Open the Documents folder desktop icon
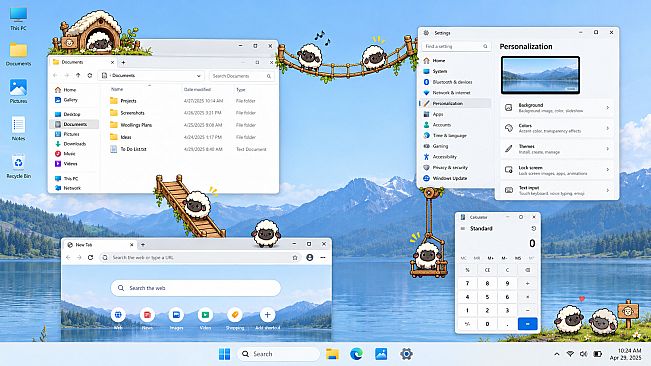651x366 pixels. click(18, 55)
